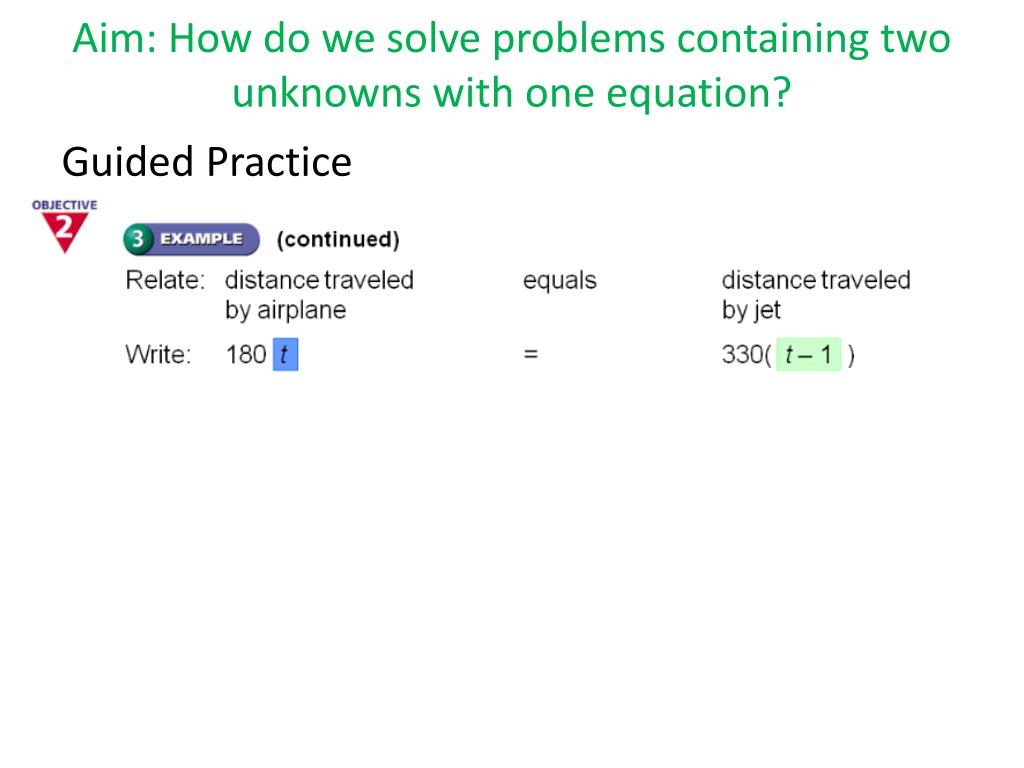1024x768 pixels.
Task: Select the green highlighted t – 1 expression
Action: pyautogui.click(x=808, y=355)
